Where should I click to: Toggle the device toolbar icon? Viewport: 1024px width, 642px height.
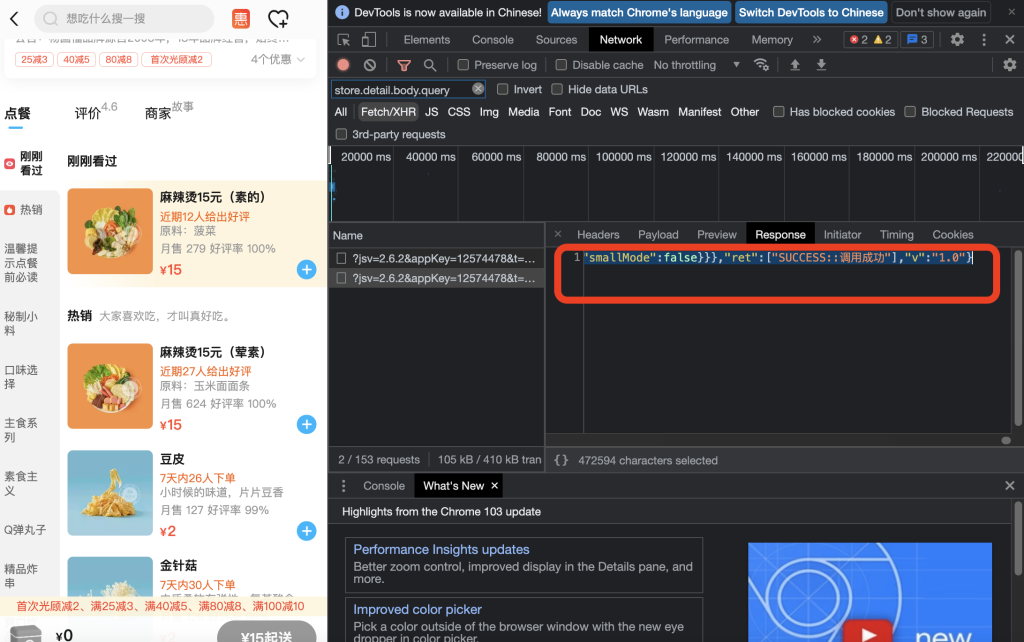pyautogui.click(x=368, y=40)
